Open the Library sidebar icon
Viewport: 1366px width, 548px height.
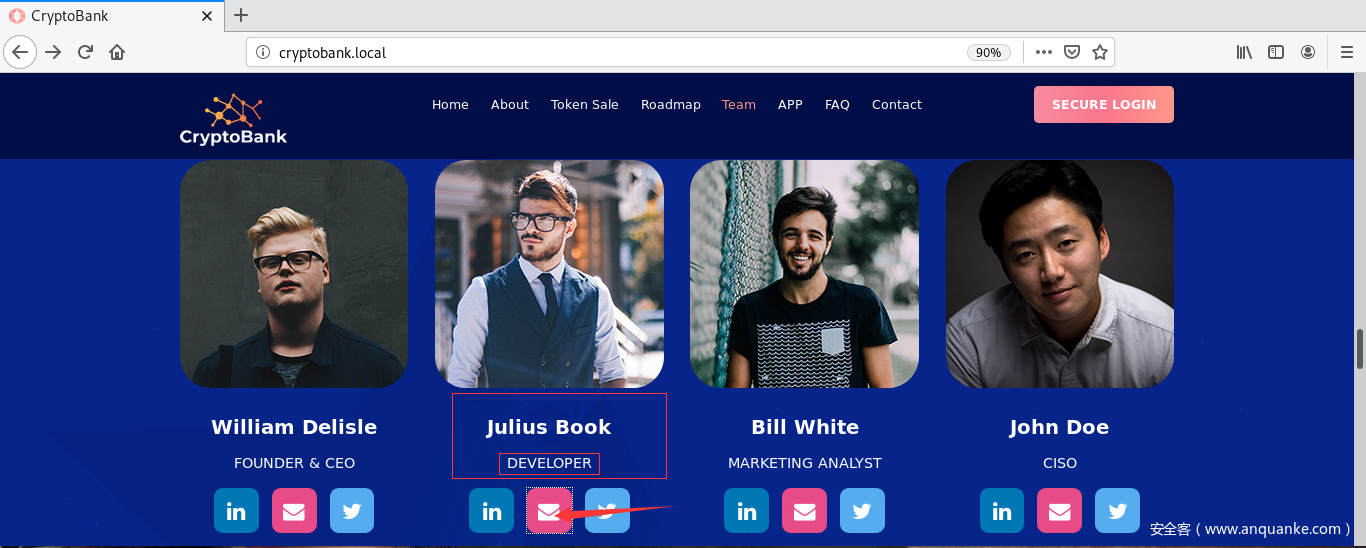coord(1244,52)
